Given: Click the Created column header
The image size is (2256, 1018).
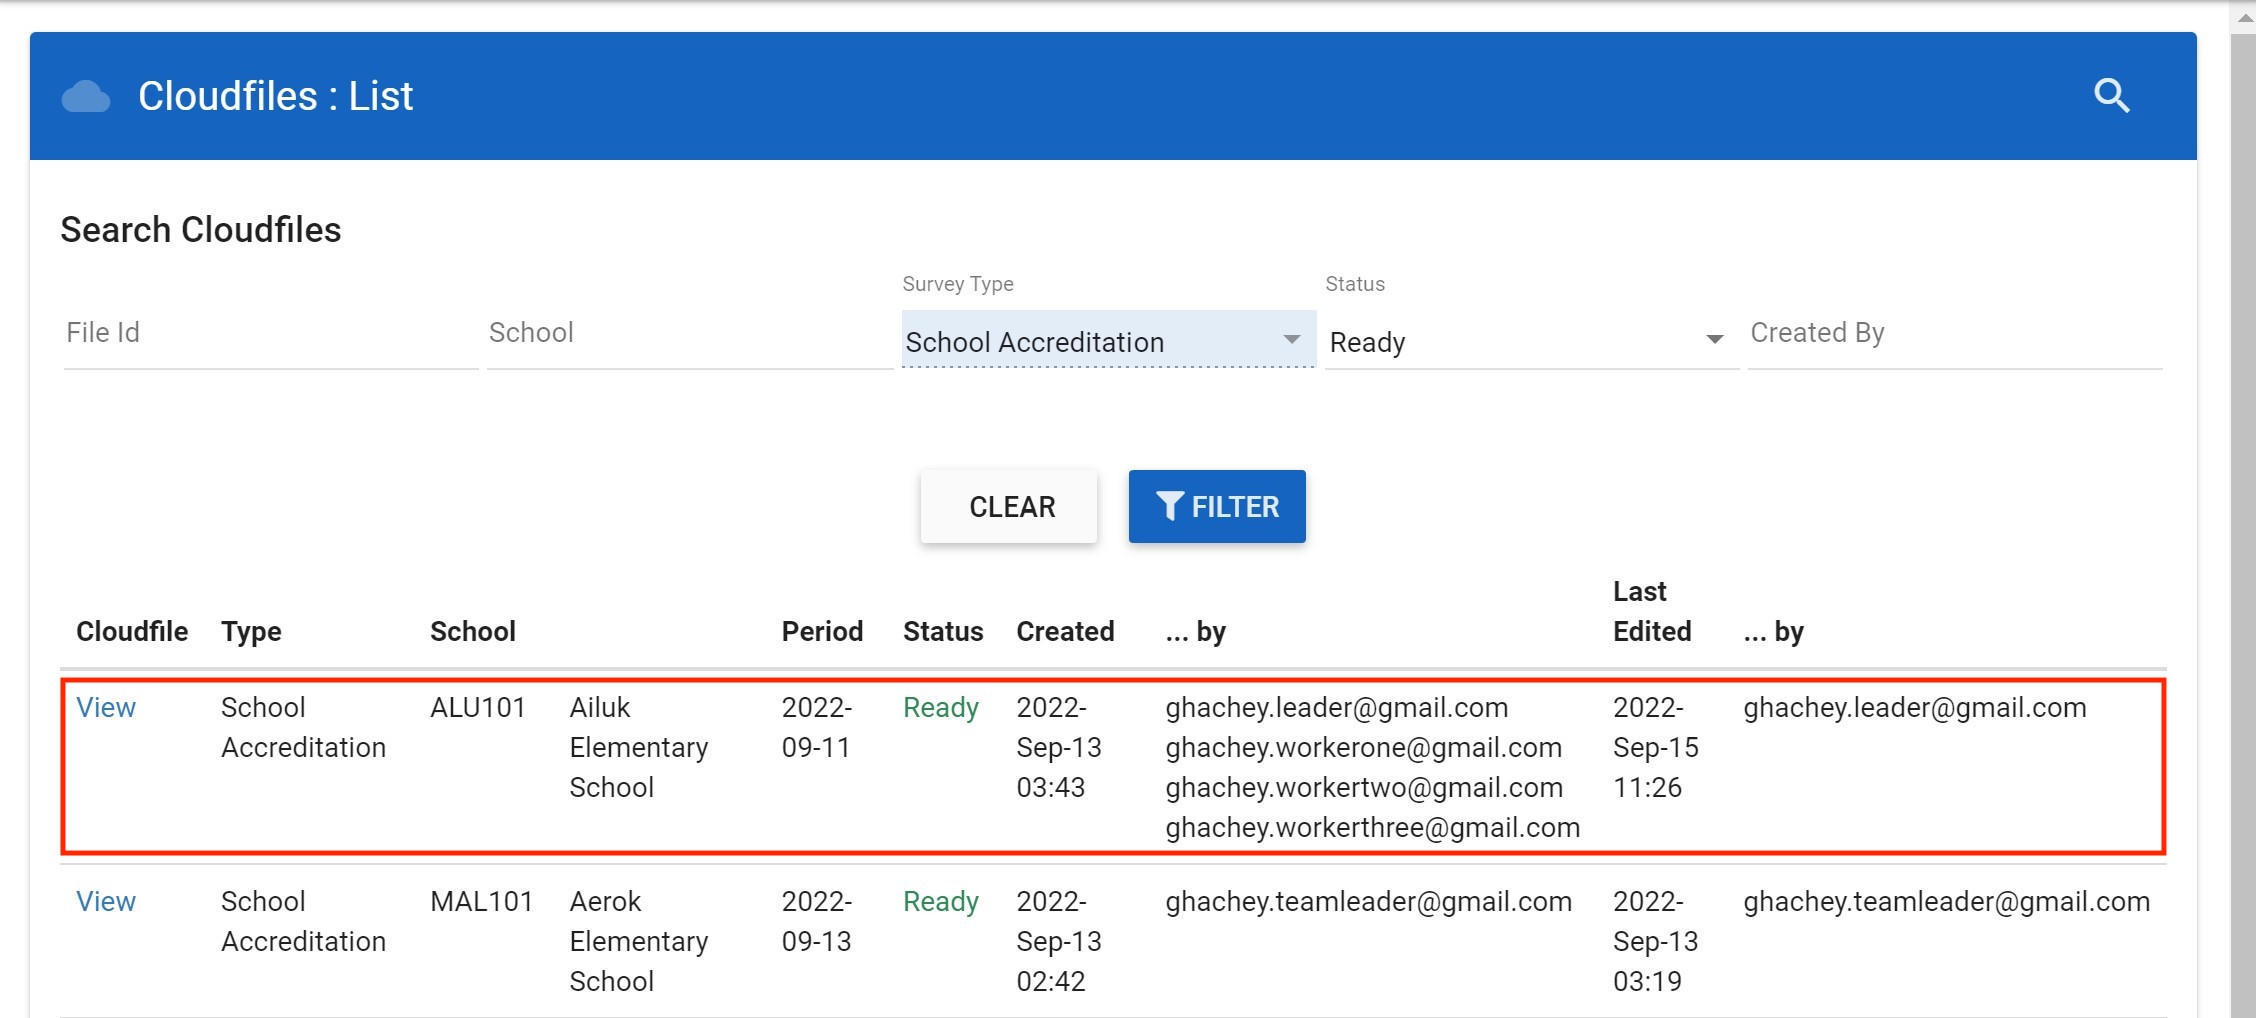Looking at the screenshot, I should click(1065, 632).
